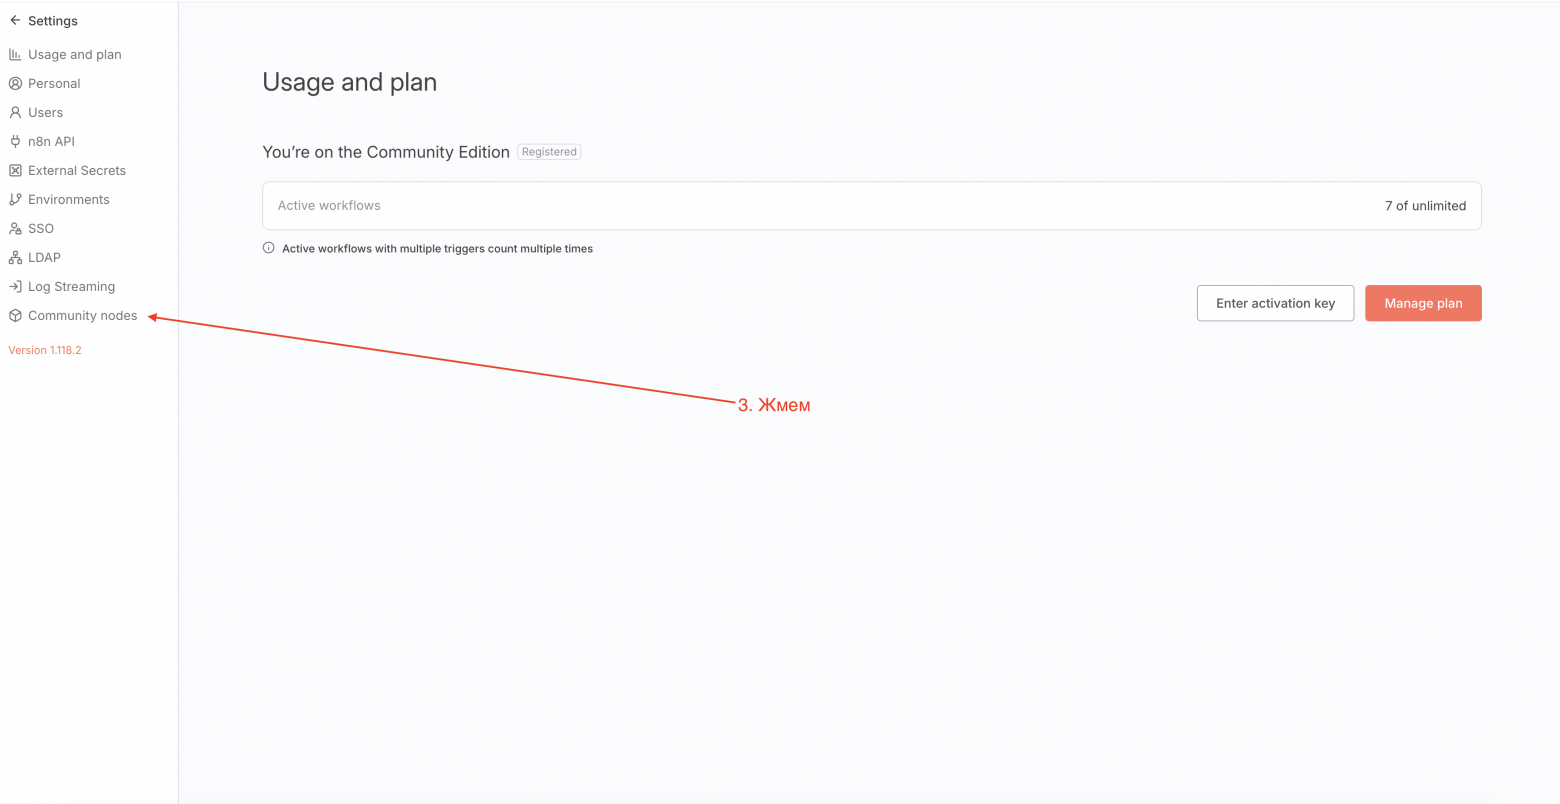Image resolution: width=1560 pixels, height=804 pixels.
Task: Go to Personal settings
Action: pos(54,83)
